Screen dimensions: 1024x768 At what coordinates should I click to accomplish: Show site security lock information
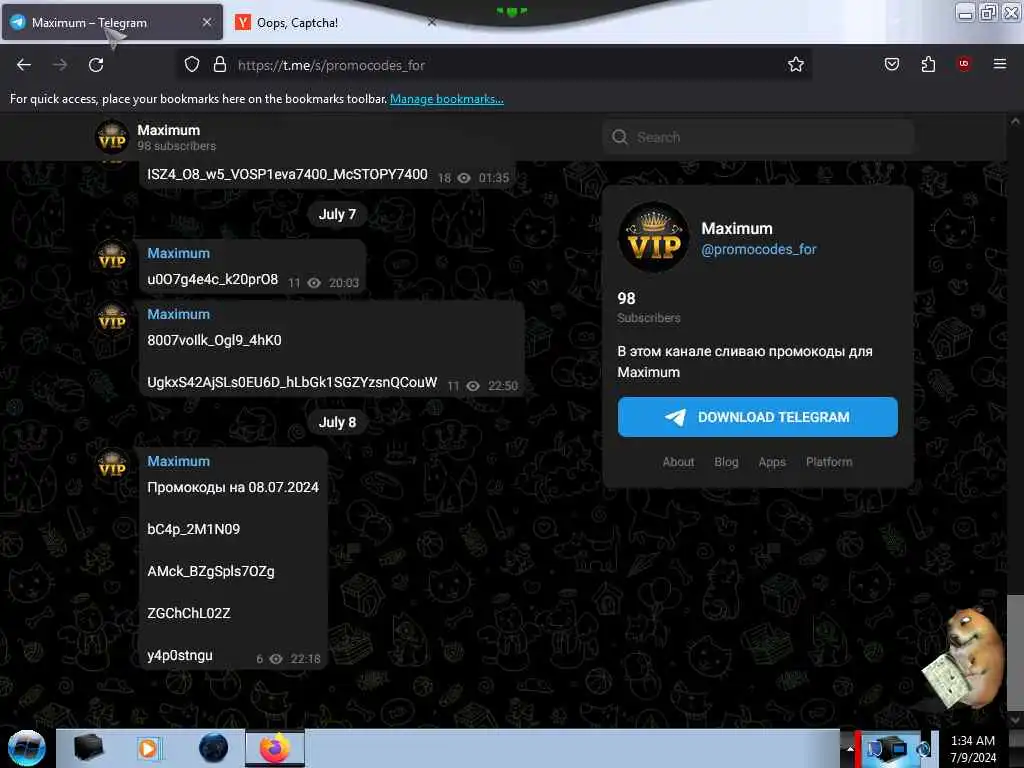(219, 65)
